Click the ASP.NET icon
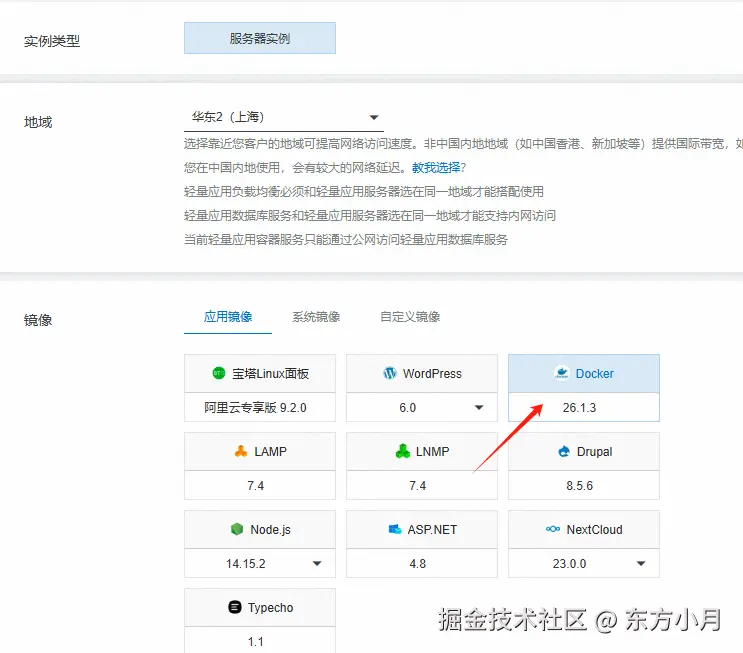 (x=395, y=529)
